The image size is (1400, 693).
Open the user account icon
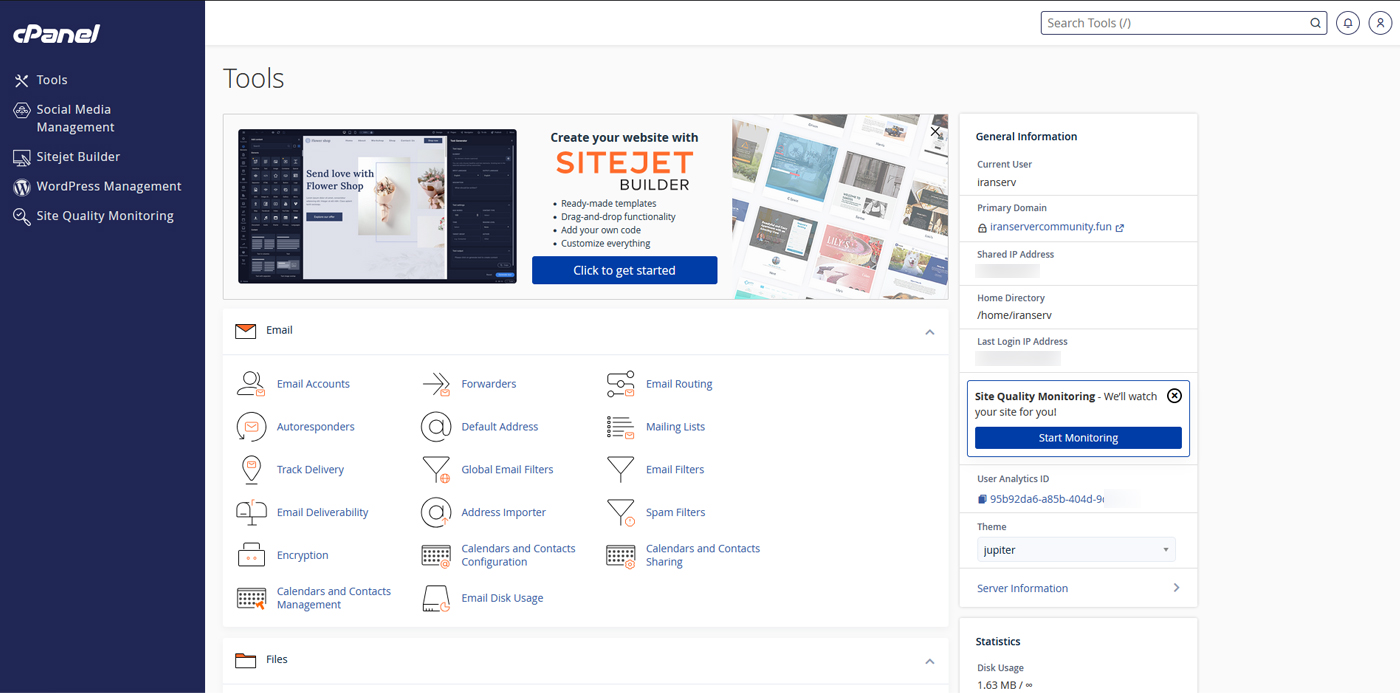tap(1380, 23)
